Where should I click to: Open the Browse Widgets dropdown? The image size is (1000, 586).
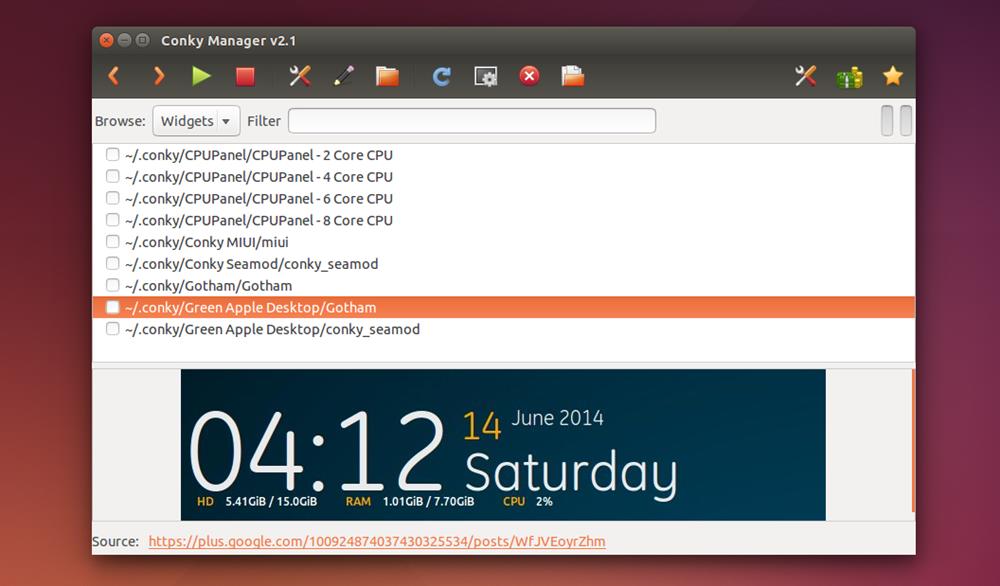[x=196, y=121]
